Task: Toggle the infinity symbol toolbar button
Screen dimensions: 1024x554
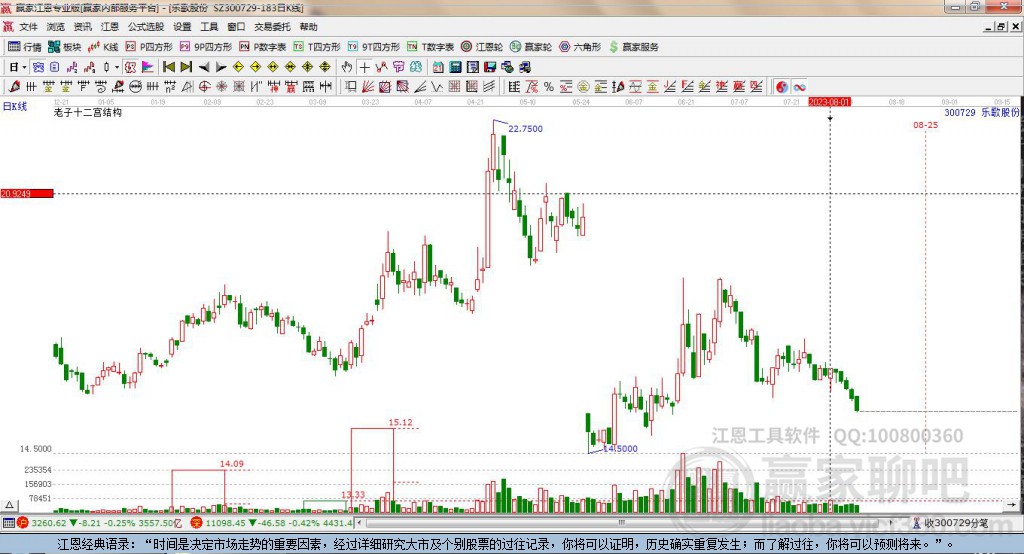Action: click(x=799, y=86)
